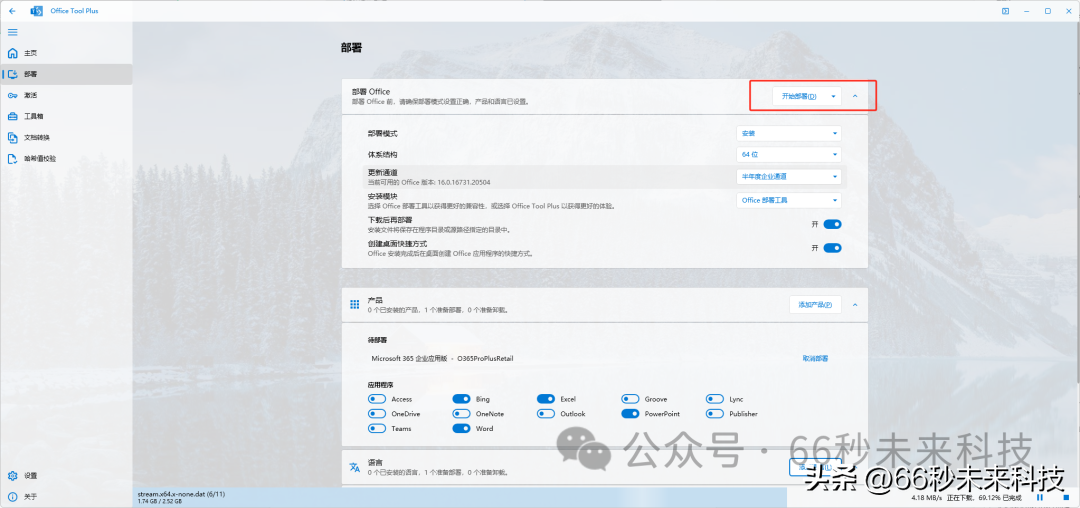Enable the Outlook application toggle

tap(546, 414)
